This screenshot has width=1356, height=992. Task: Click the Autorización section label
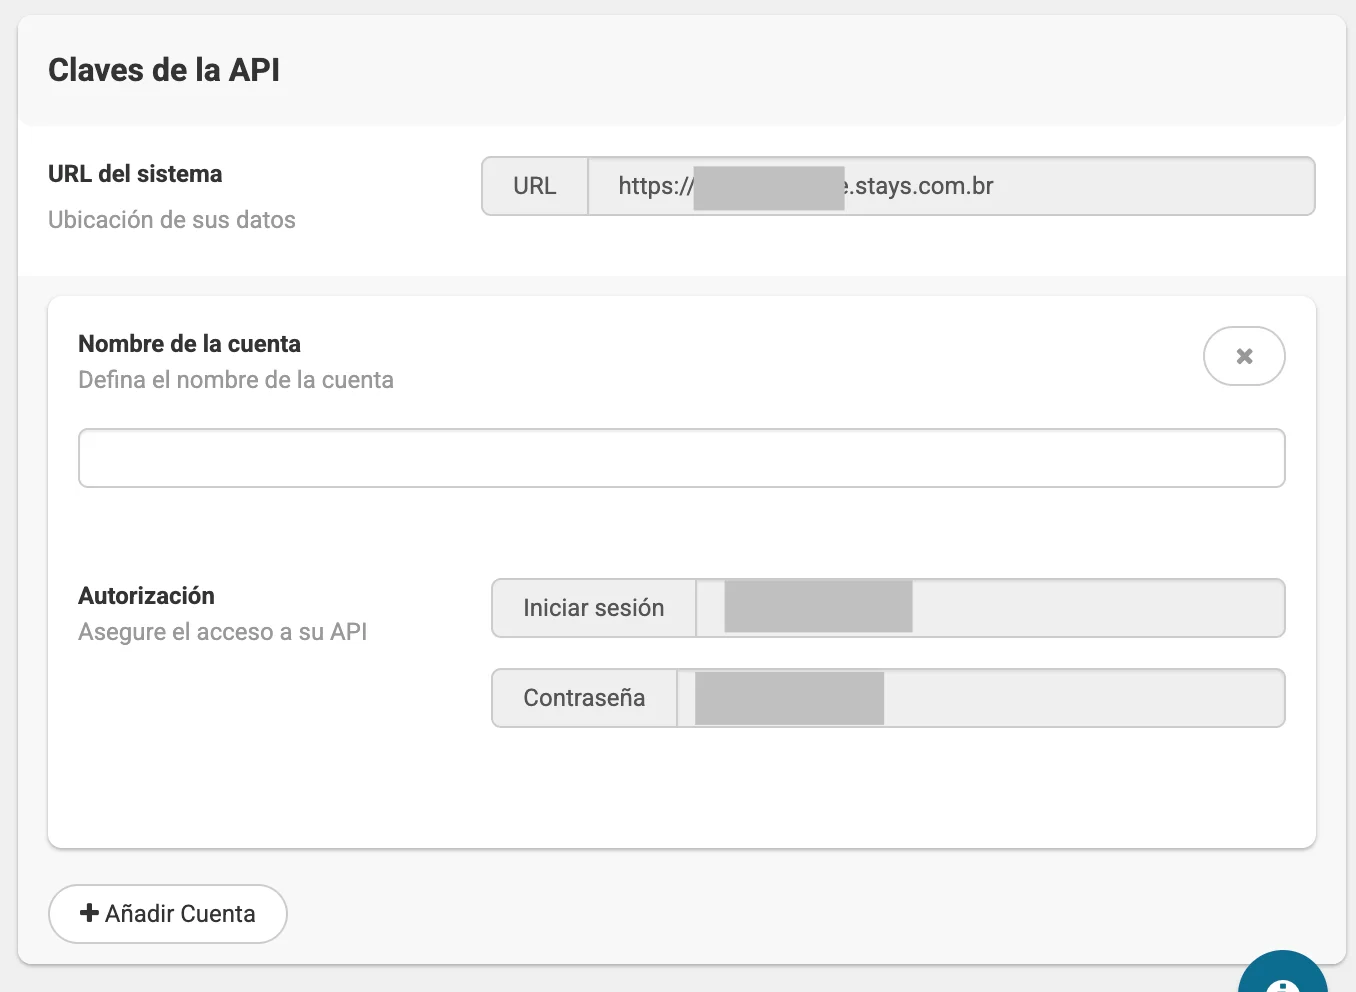click(x=147, y=596)
